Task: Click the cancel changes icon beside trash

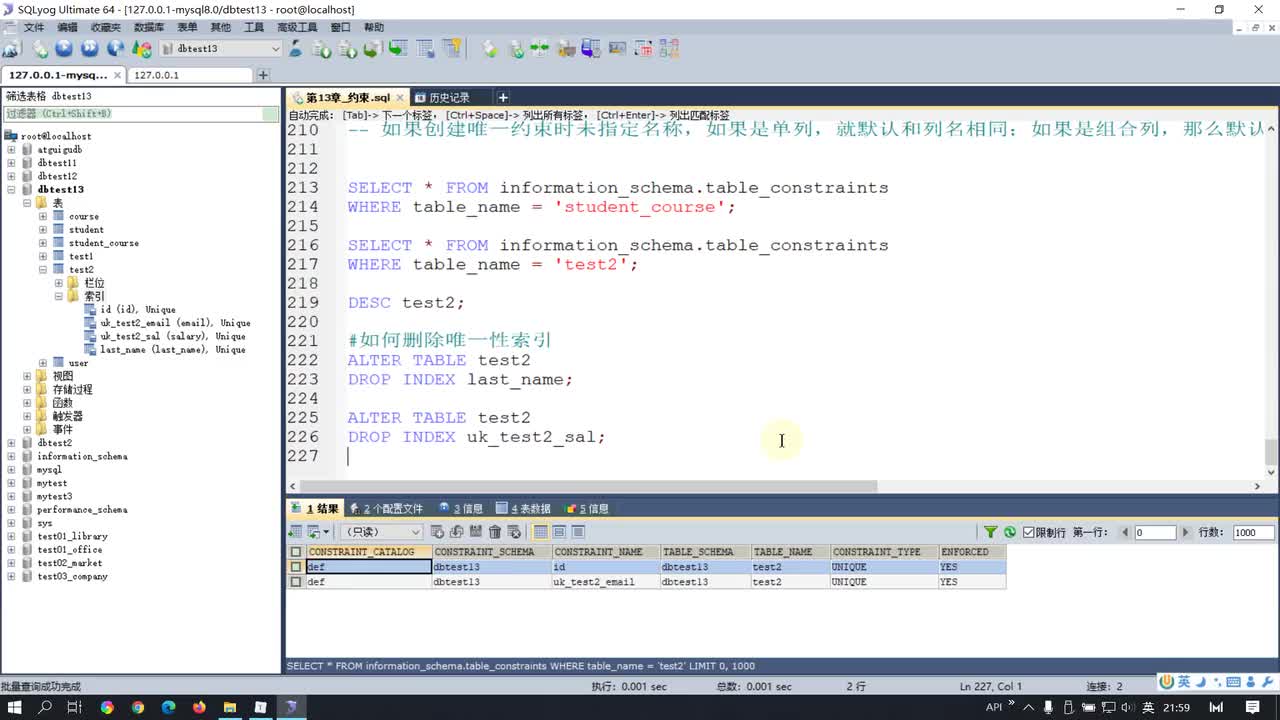Action: tap(514, 532)
